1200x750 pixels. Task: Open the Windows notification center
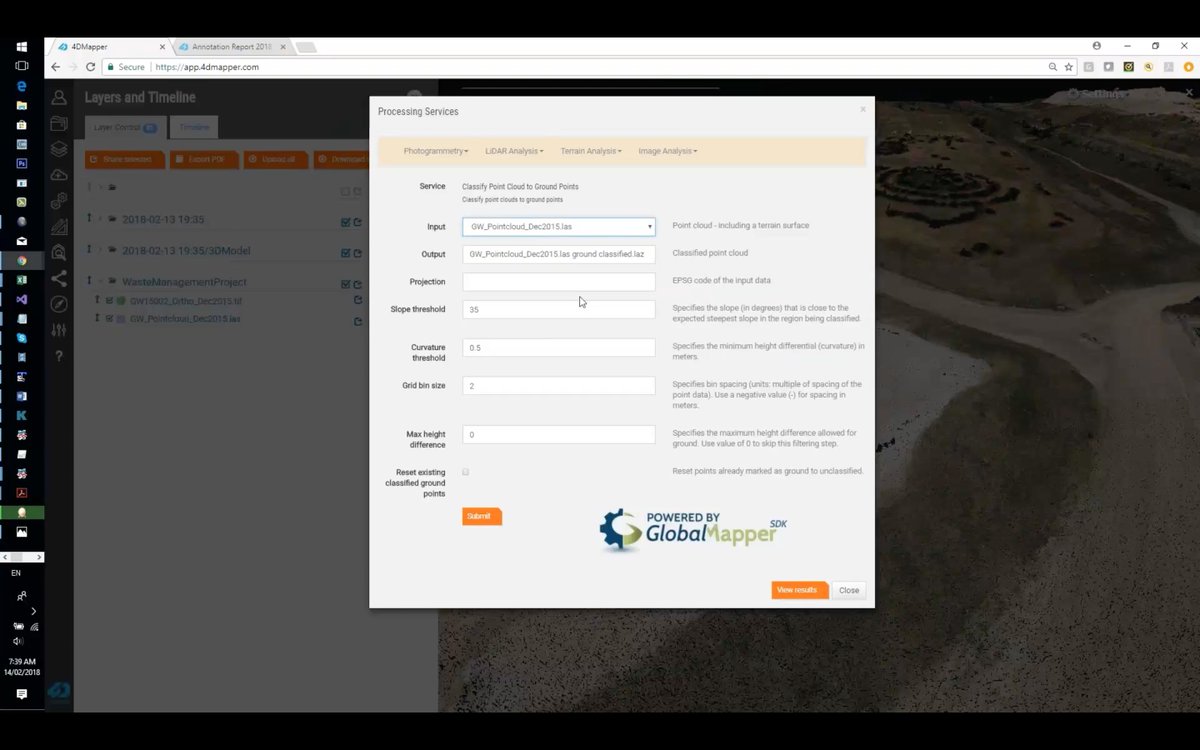coord(21,694)
